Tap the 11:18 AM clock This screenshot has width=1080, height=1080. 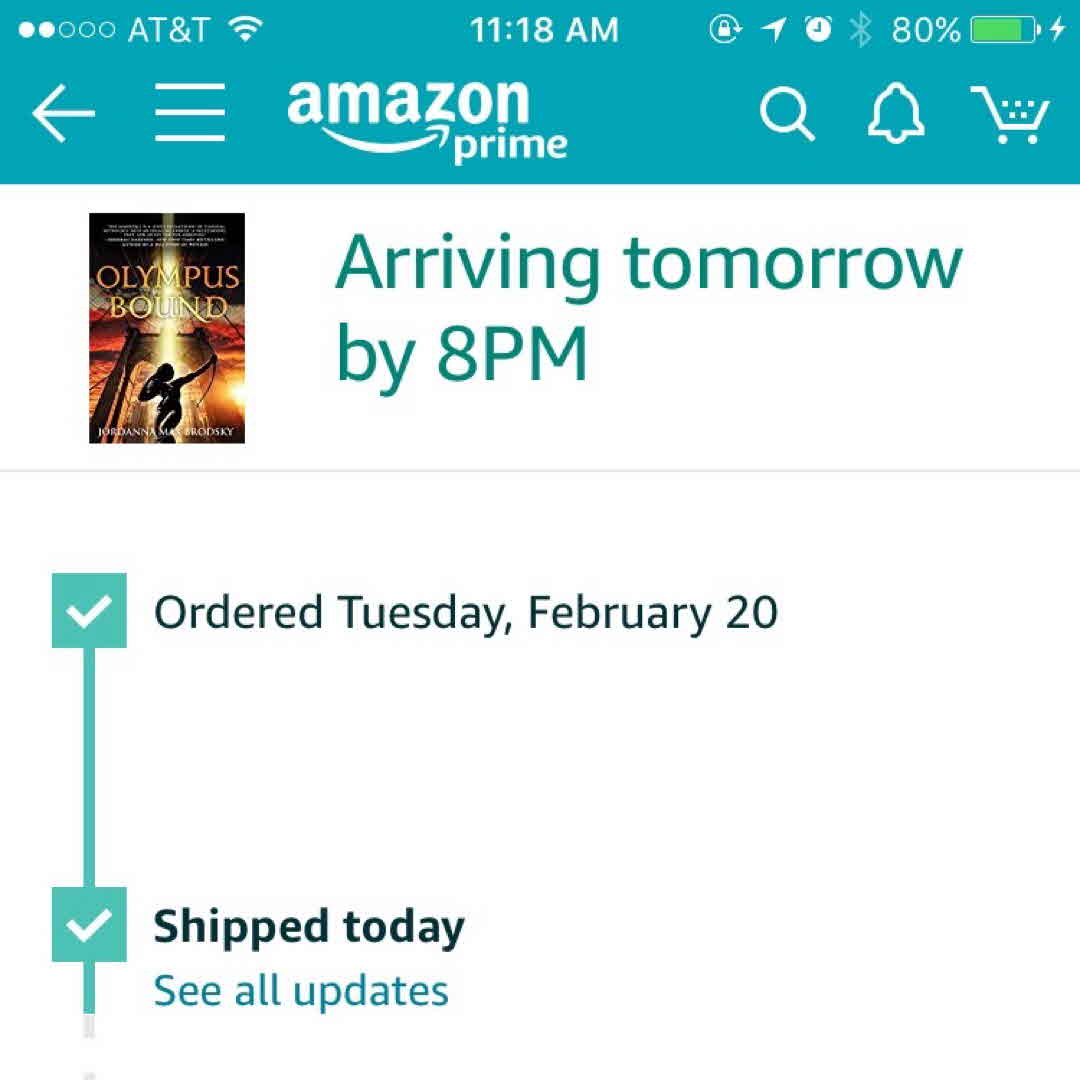pos(544,30)
